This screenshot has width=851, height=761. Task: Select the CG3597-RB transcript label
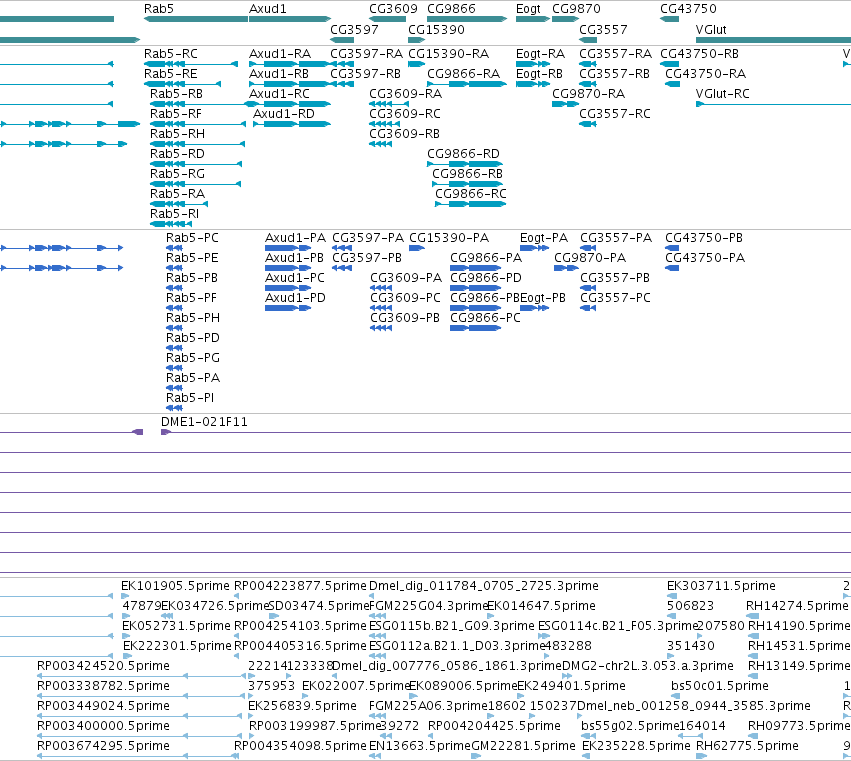click(x=365, y=74)
